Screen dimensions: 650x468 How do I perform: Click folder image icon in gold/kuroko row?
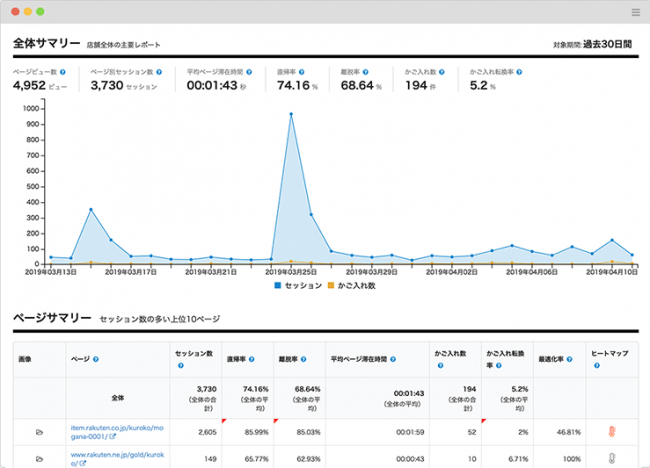coord(40,459)
